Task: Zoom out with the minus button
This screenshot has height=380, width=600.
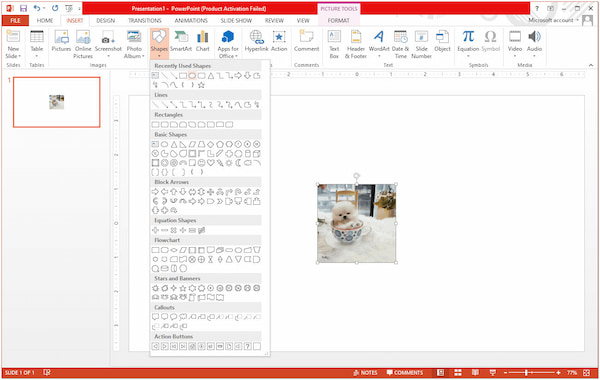Action: click(x=505, y=373)
